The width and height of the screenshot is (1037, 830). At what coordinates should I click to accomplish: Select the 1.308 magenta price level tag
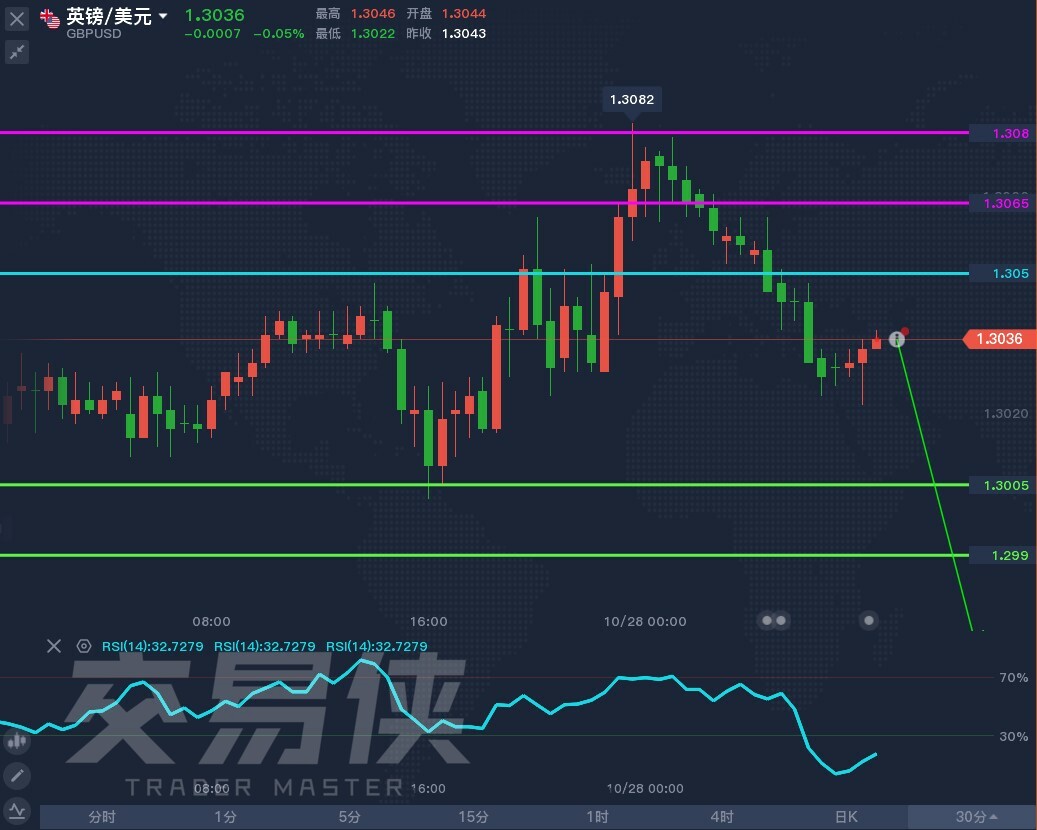1003,134
